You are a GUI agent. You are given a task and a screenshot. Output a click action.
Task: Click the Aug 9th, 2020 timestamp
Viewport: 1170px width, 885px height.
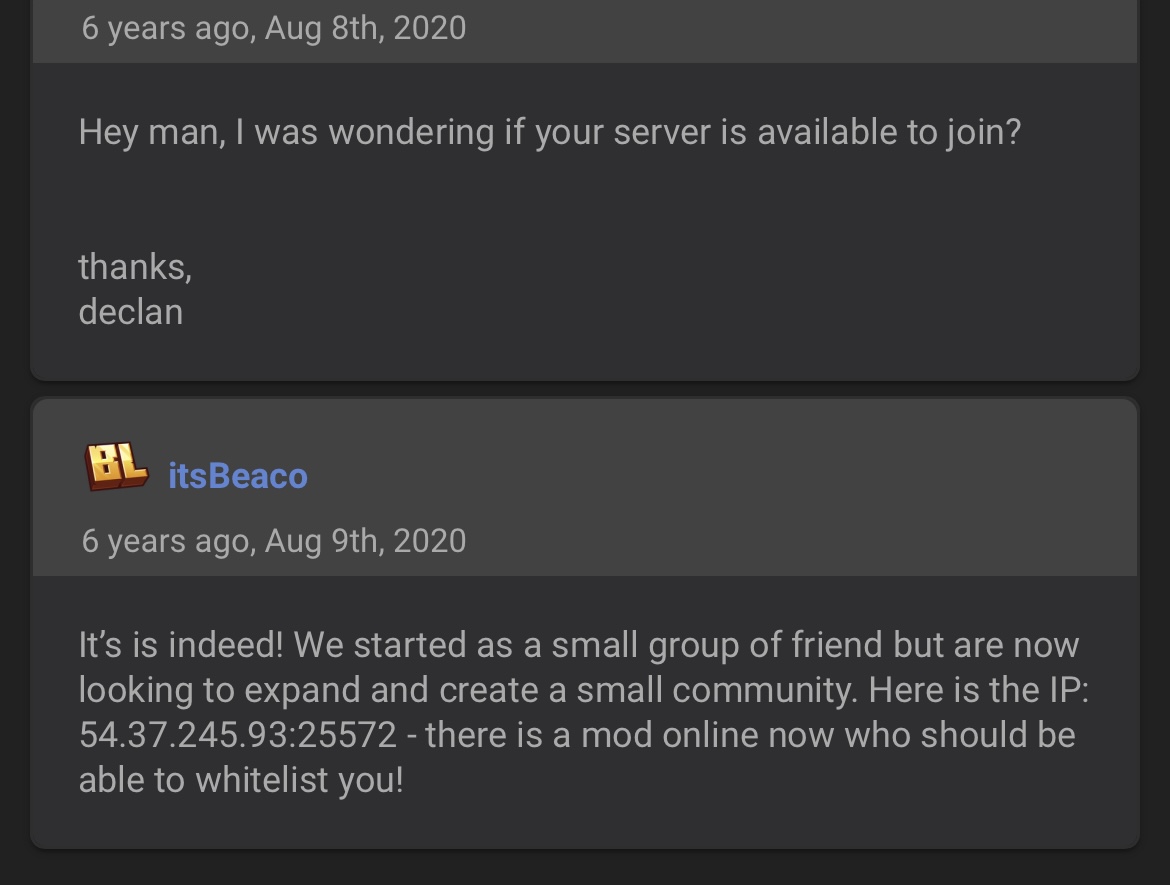[x=273, y=541]
